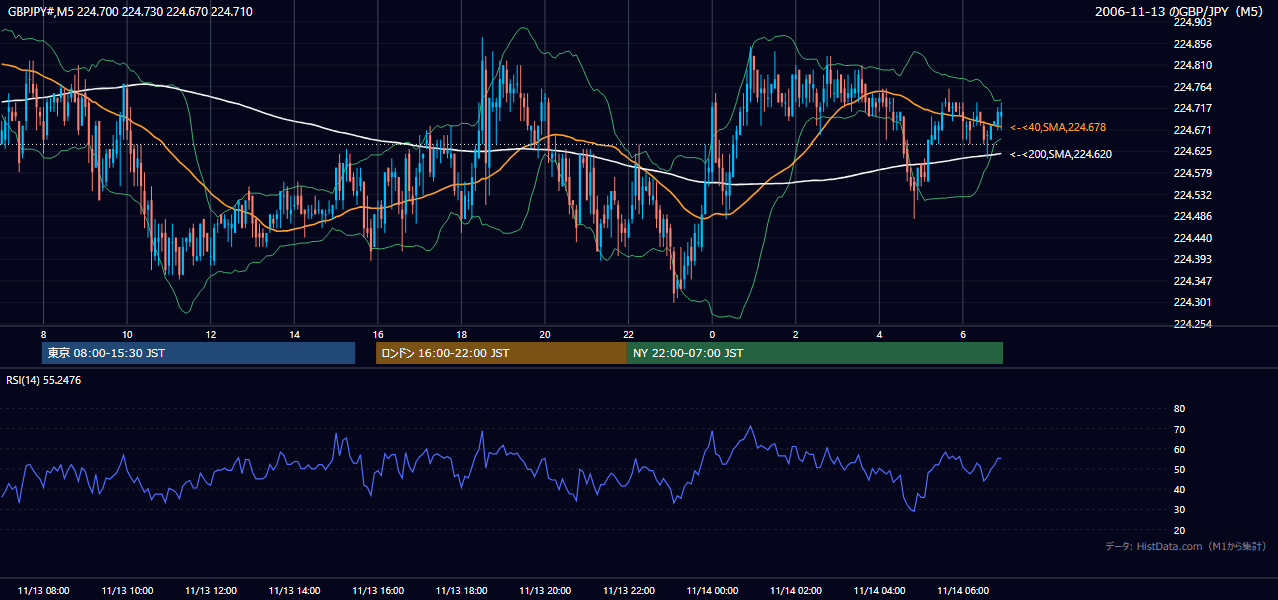Click the HistData.com data source credit
Image resolution: width=1278 pixels, height=600 pixels.
pyautogui.click(x=1186, y=546)
